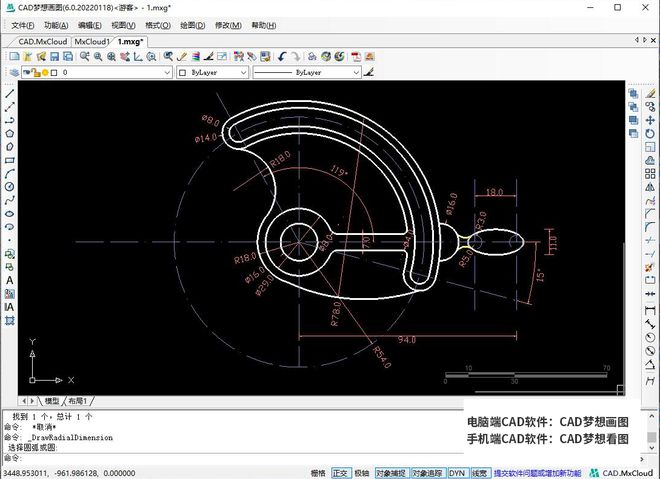Select the Circle drawing tool
Screen dimensions: 660x479
[x=9, y=187]
